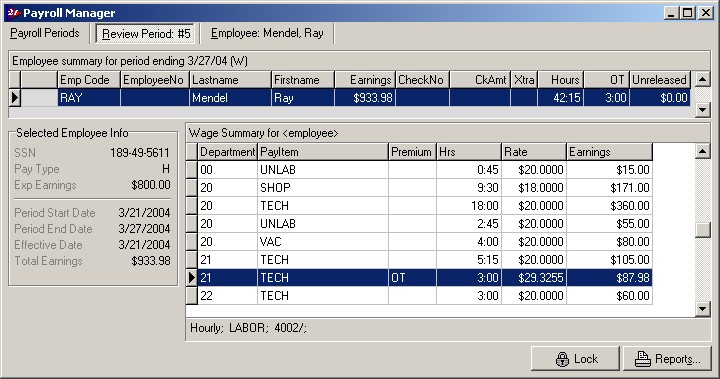Click the Payroll Manager title bar app icon

(13, 13)
